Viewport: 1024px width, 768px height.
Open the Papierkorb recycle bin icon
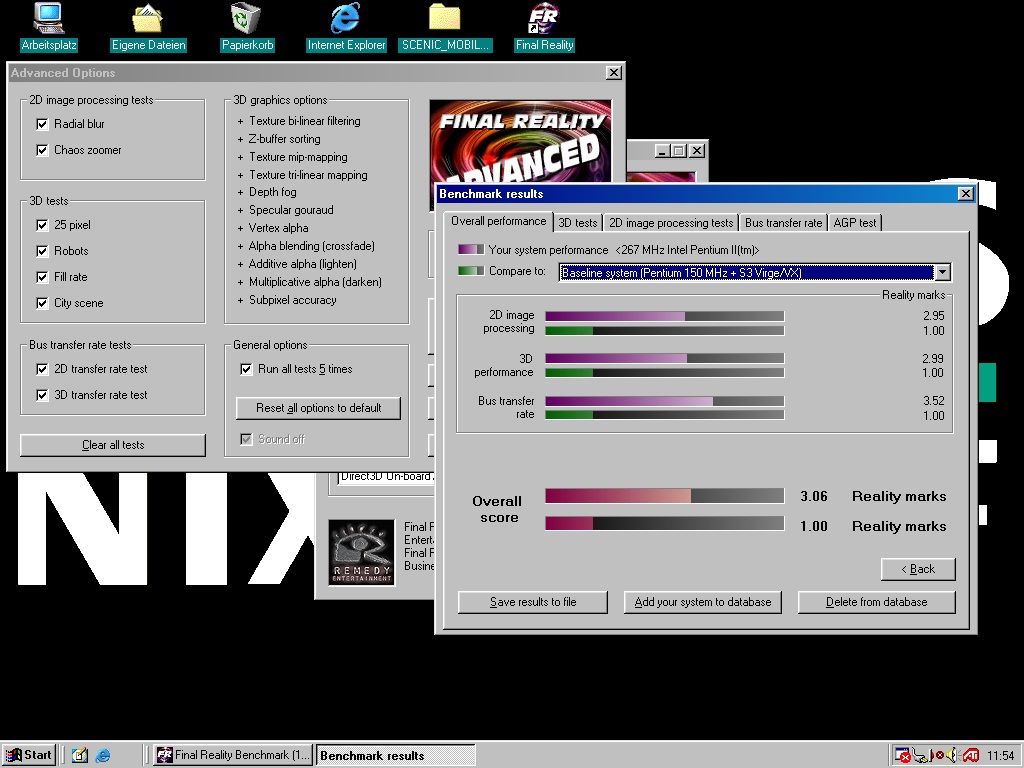pos(247,27)
